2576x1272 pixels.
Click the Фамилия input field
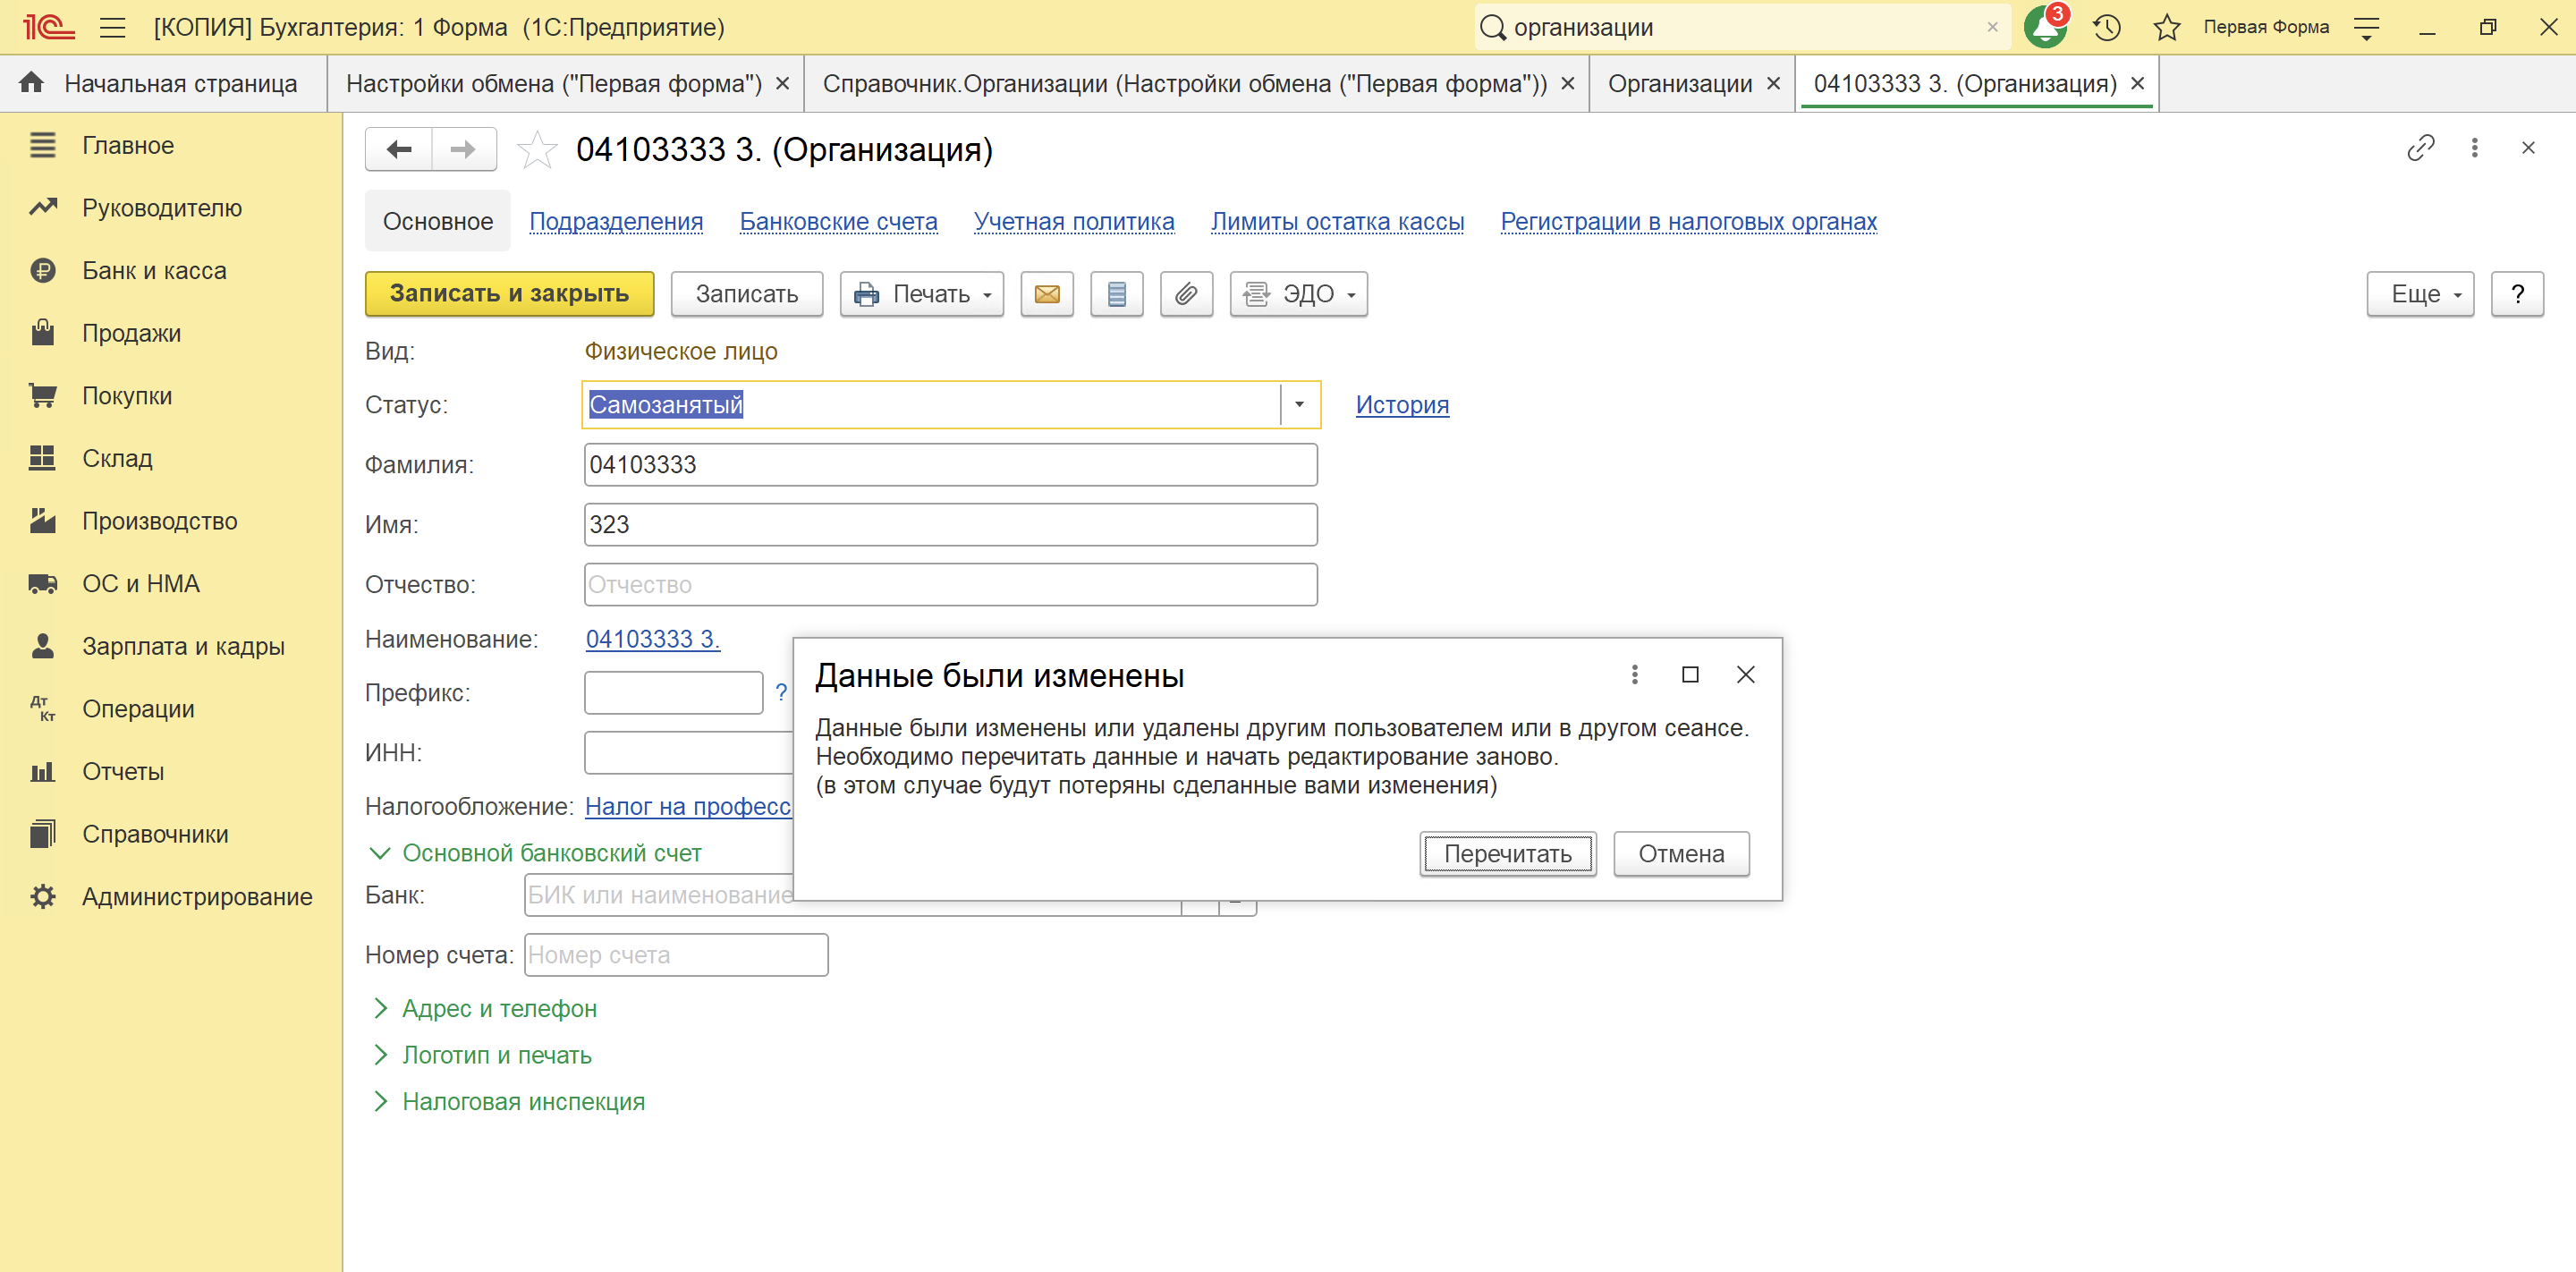pos(950,465)
